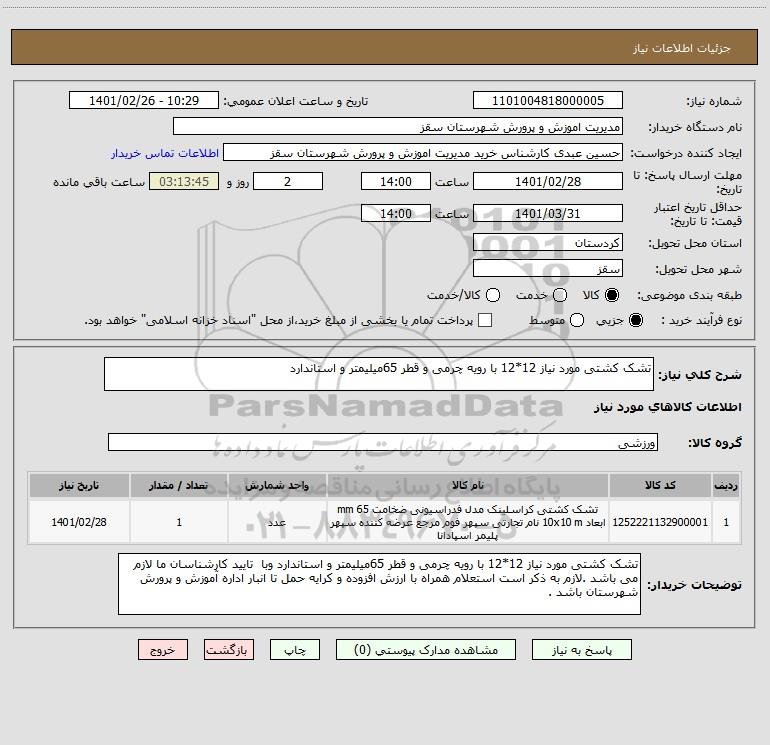The image size is (770, 745).
Task: Click the quantity cell showing 1
Action: [179, 522]
